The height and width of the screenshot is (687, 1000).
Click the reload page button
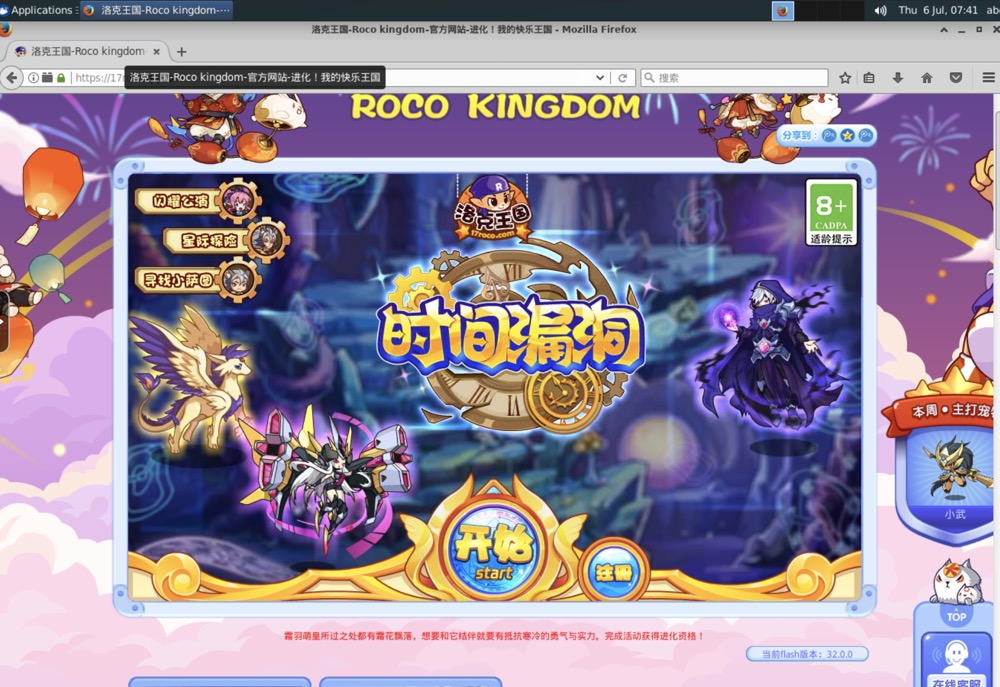click(x=622, y=78)
